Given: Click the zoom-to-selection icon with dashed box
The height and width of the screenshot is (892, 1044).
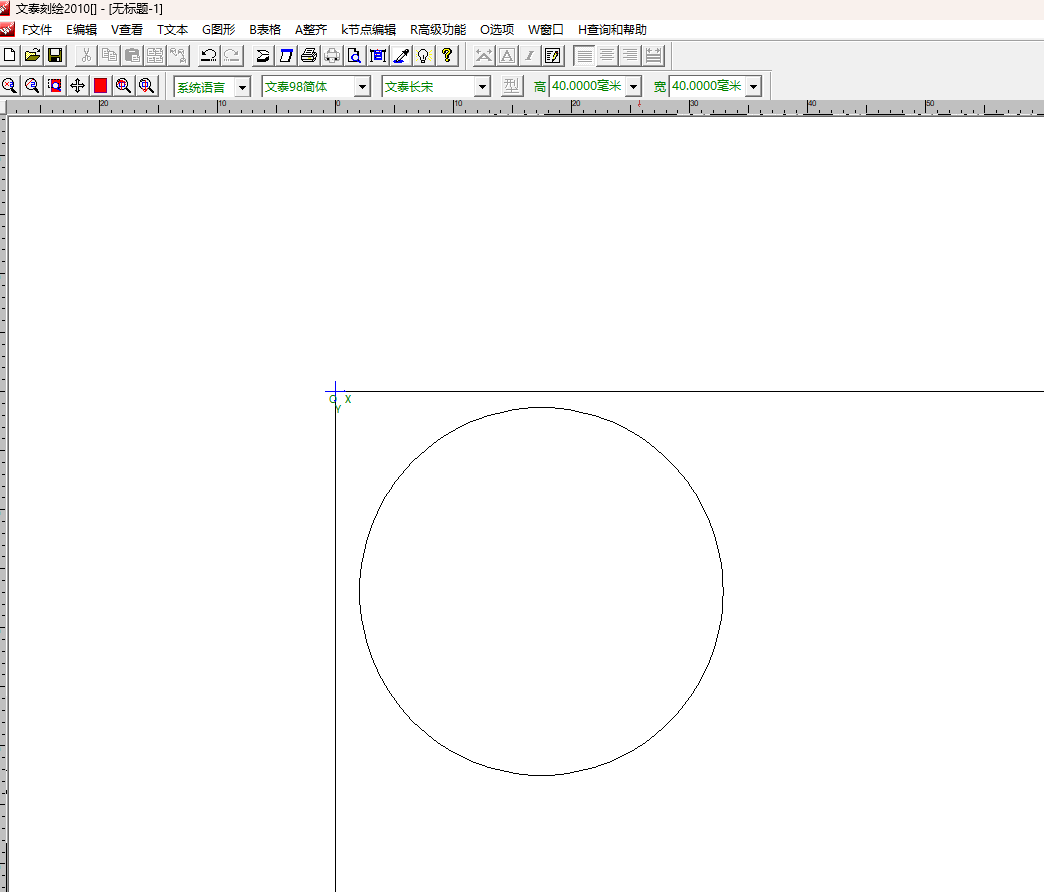Looking at the screenshot, I should pyautogui.click(x=55, y=86).
